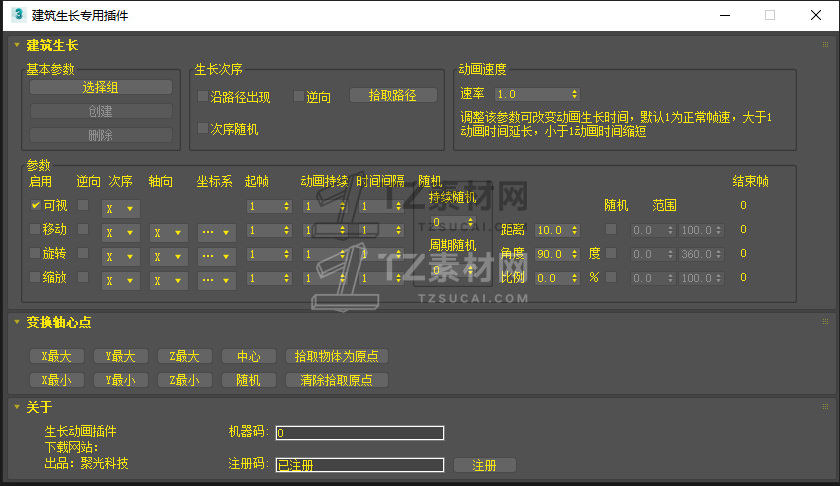Click 起帧 spinner in 缩放 row
Screen dimensions: 840x486
click(269, 279)
